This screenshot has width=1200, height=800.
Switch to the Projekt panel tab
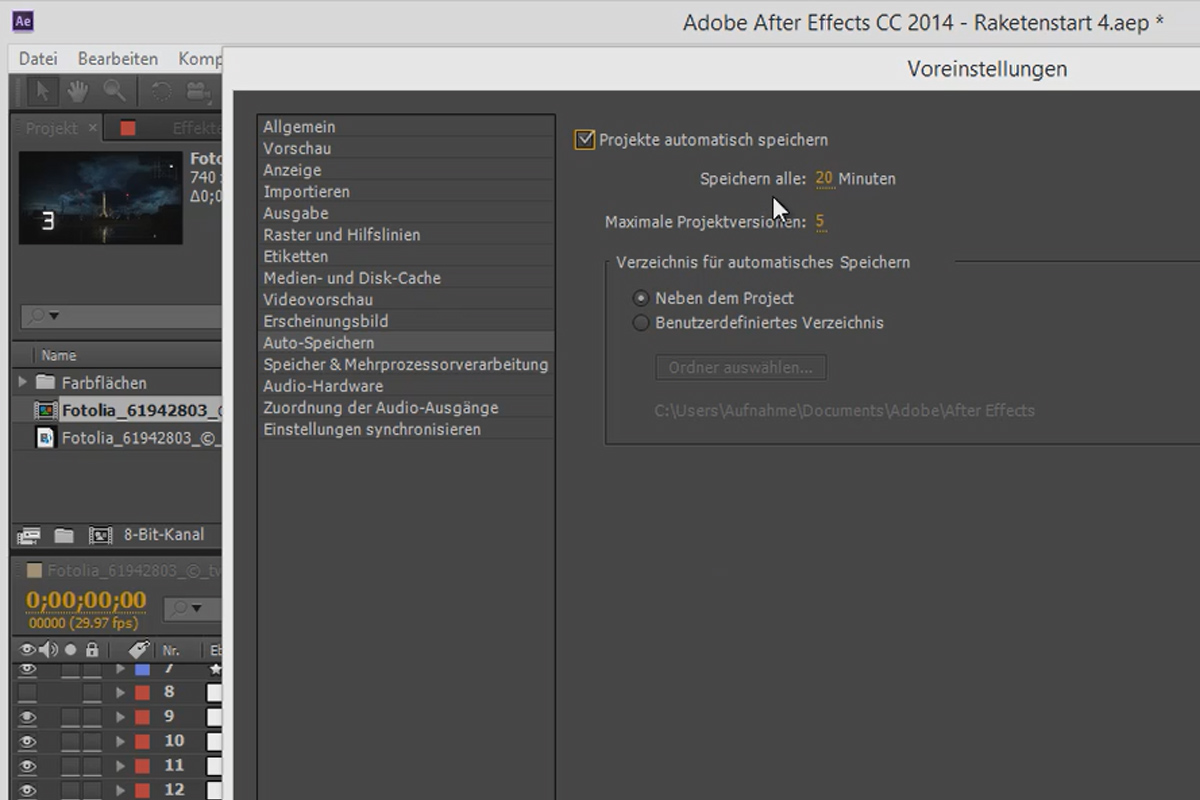click(51, 128)
